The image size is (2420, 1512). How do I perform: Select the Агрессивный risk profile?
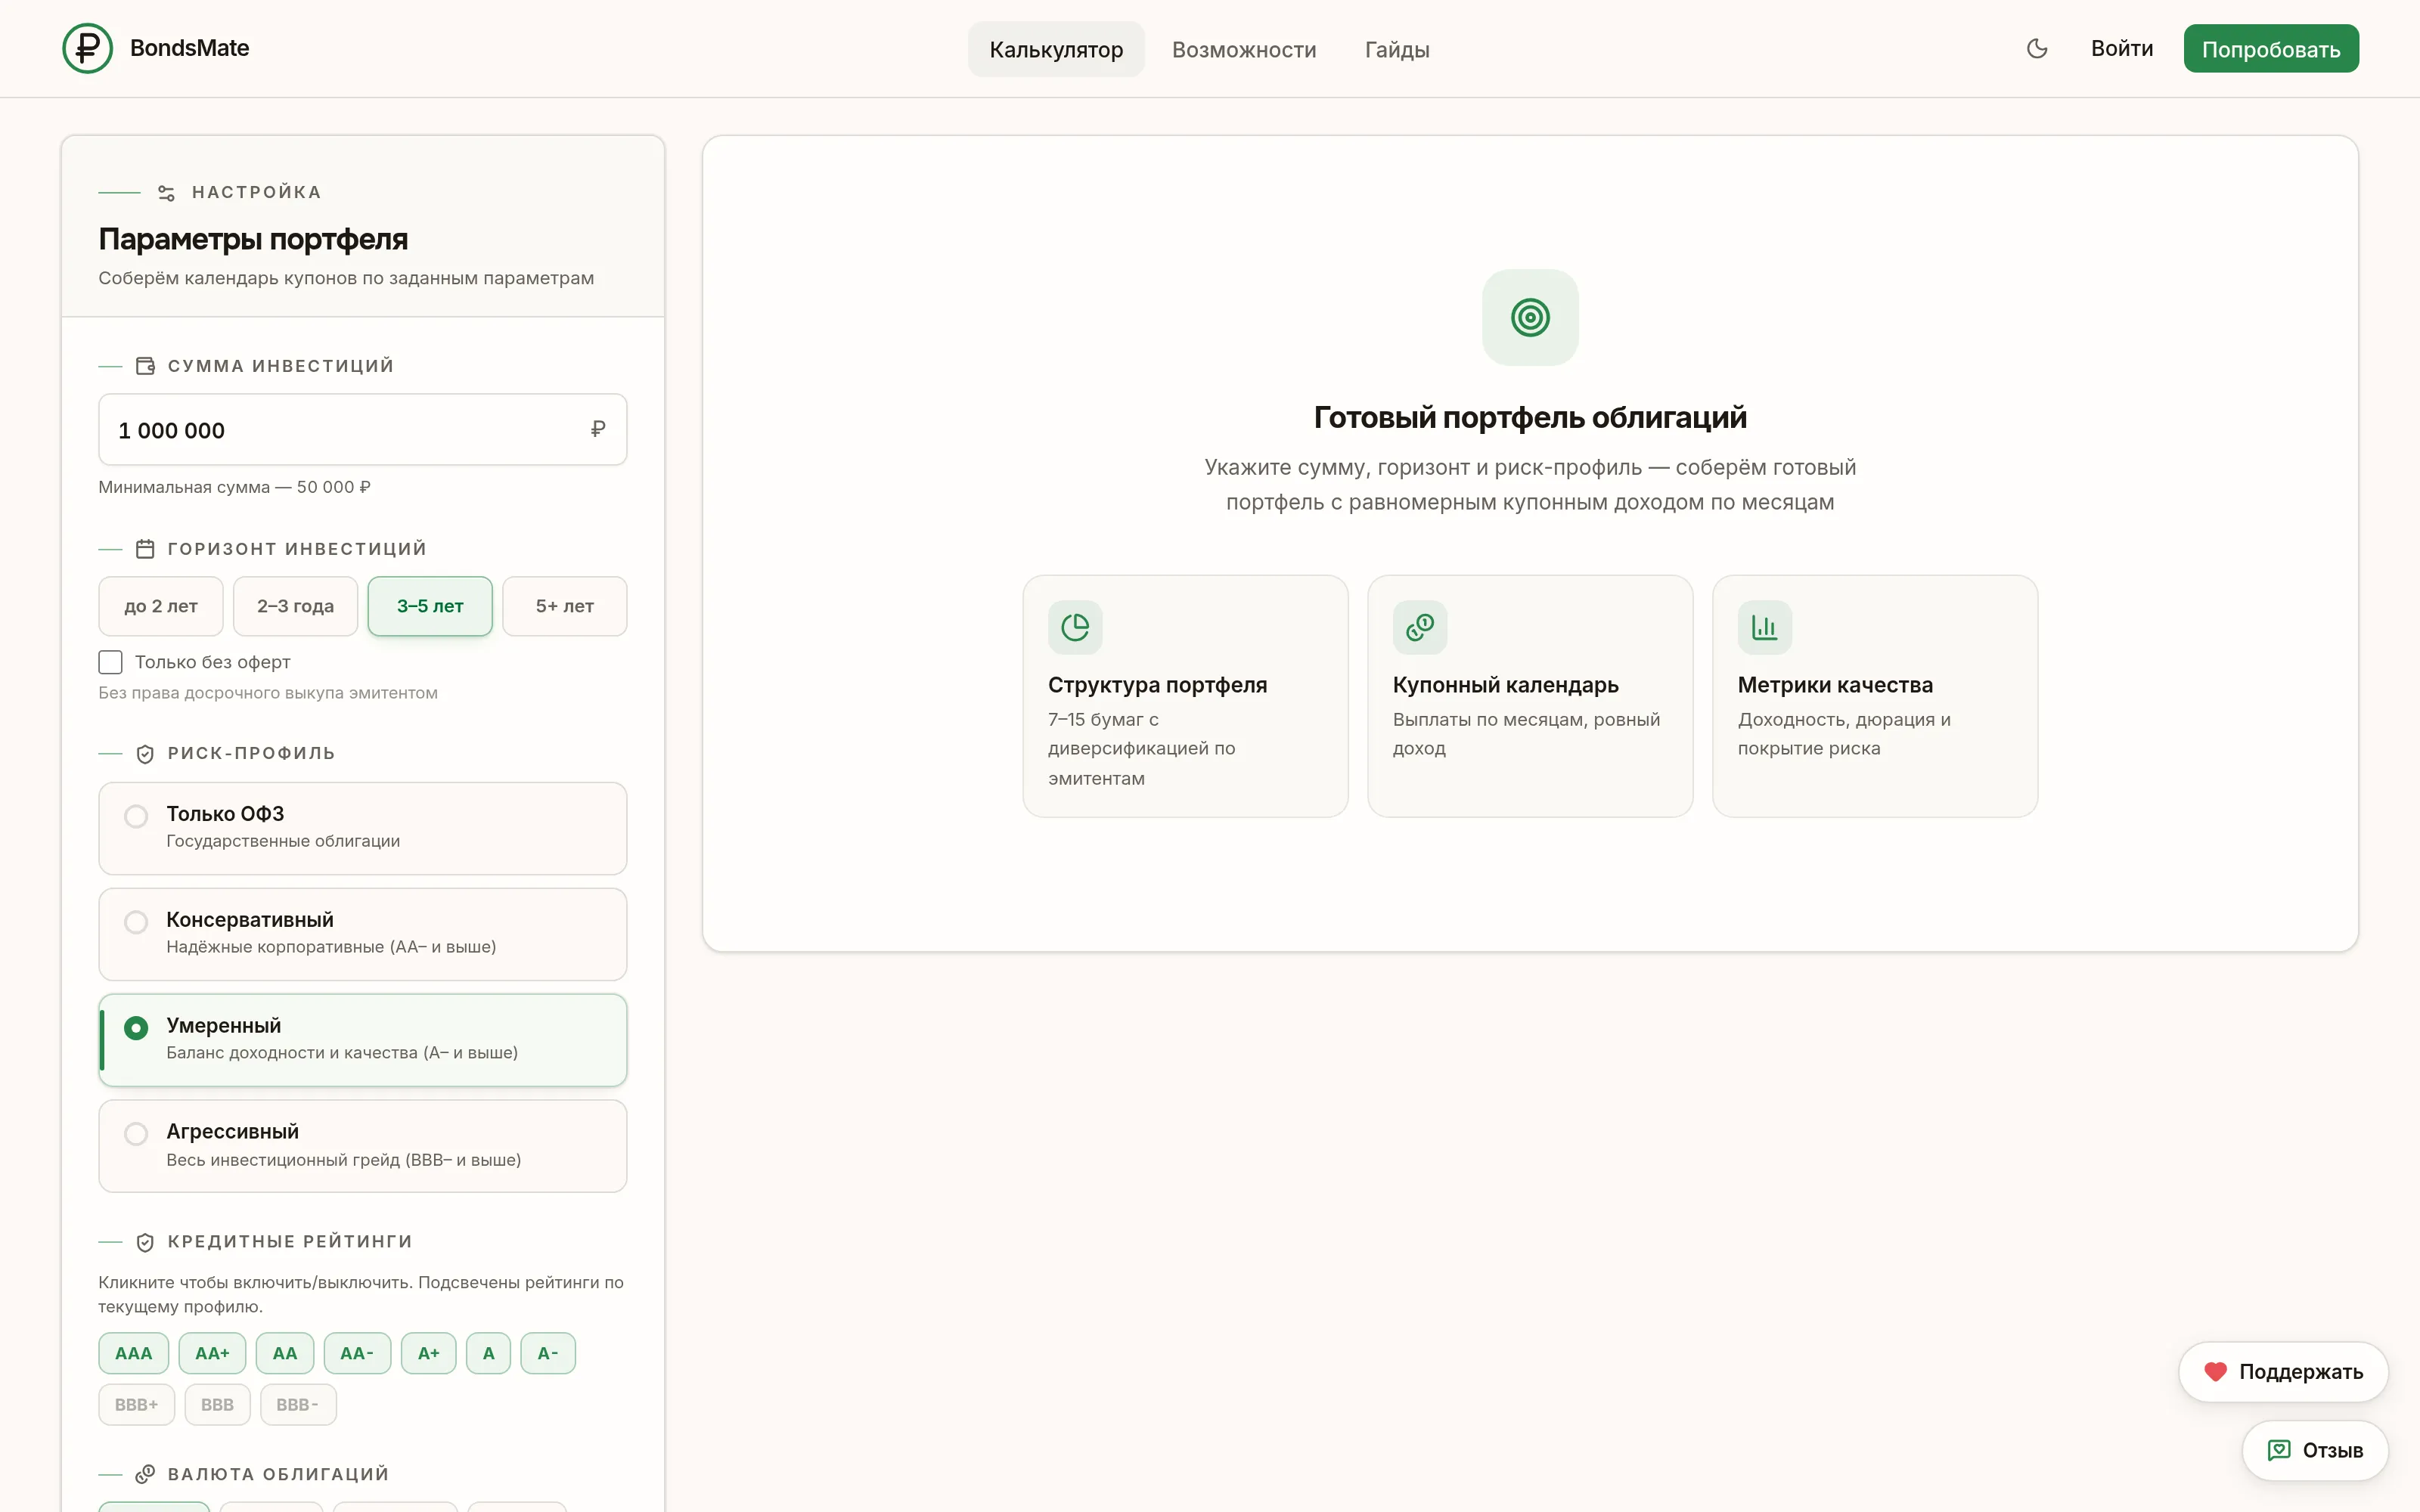point(363,1146)
